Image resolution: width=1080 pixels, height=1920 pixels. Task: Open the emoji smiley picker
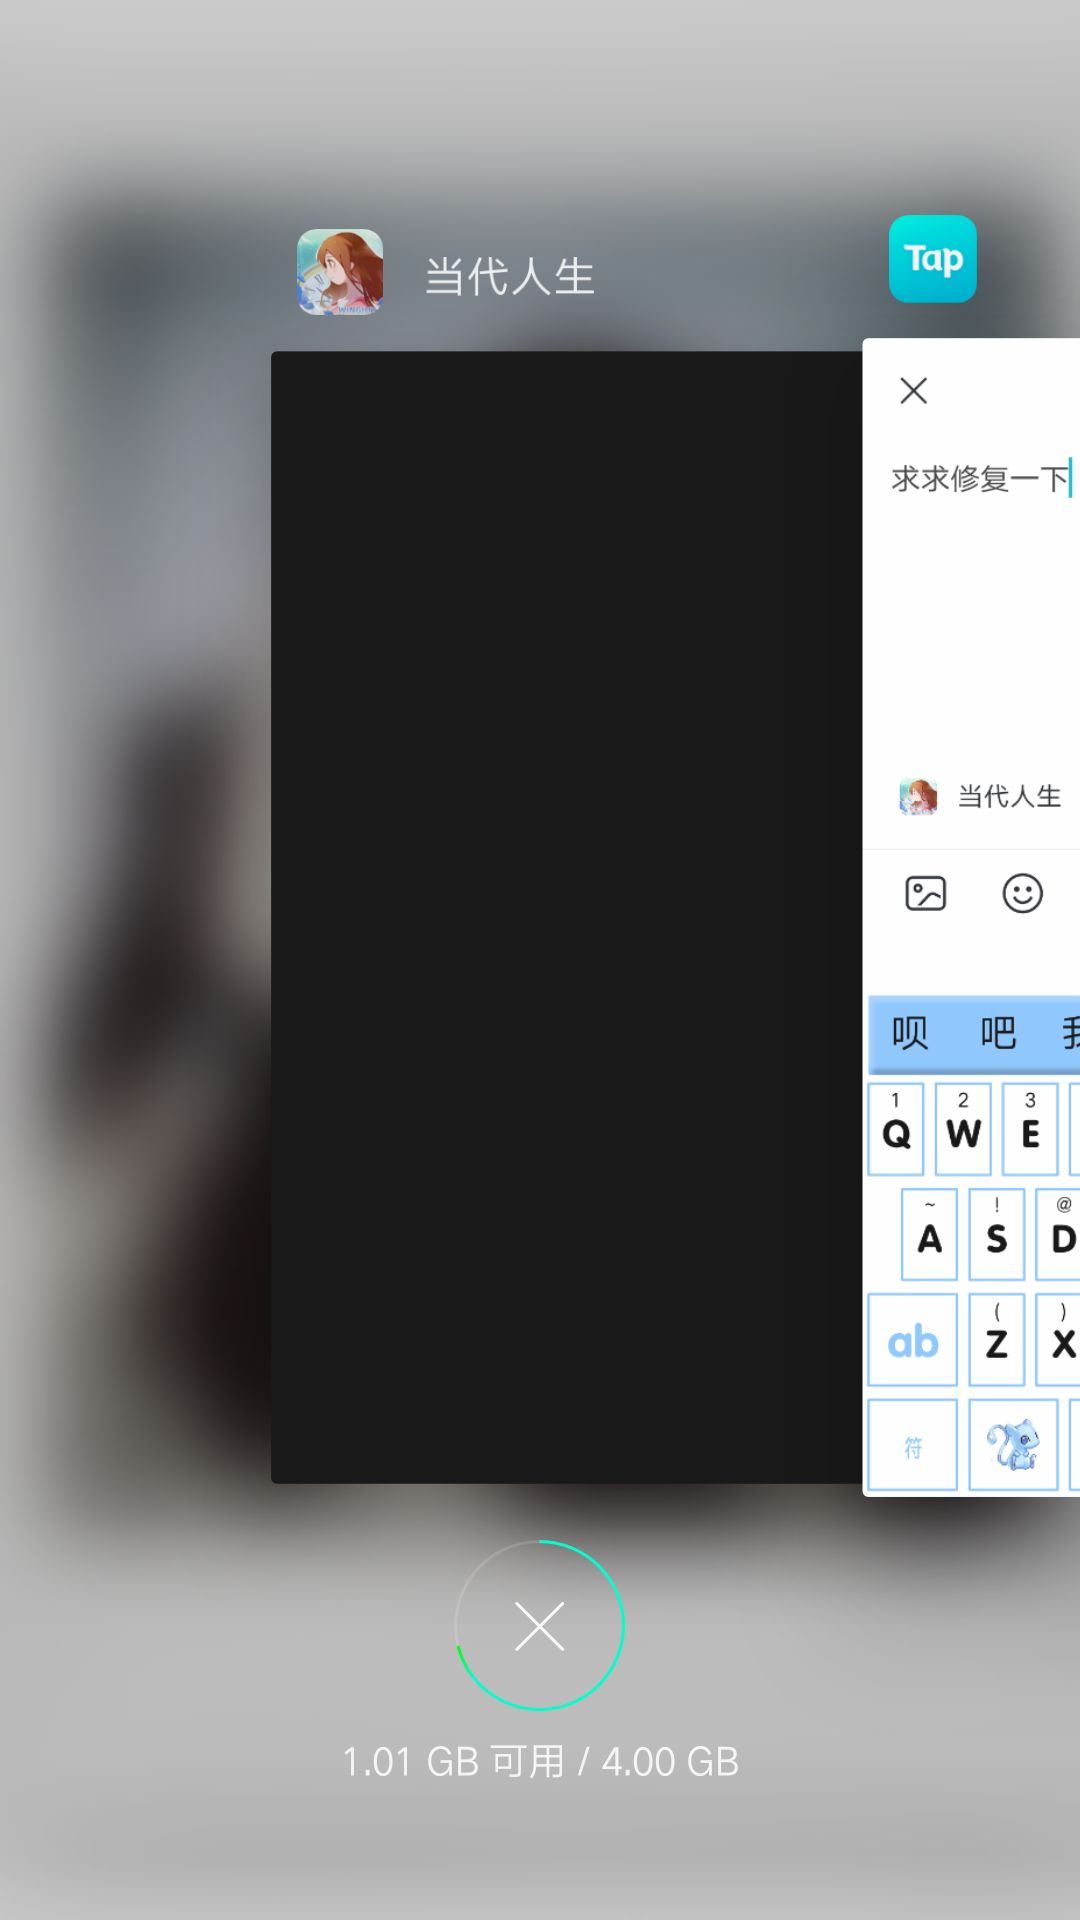[x=1023, y=893]
